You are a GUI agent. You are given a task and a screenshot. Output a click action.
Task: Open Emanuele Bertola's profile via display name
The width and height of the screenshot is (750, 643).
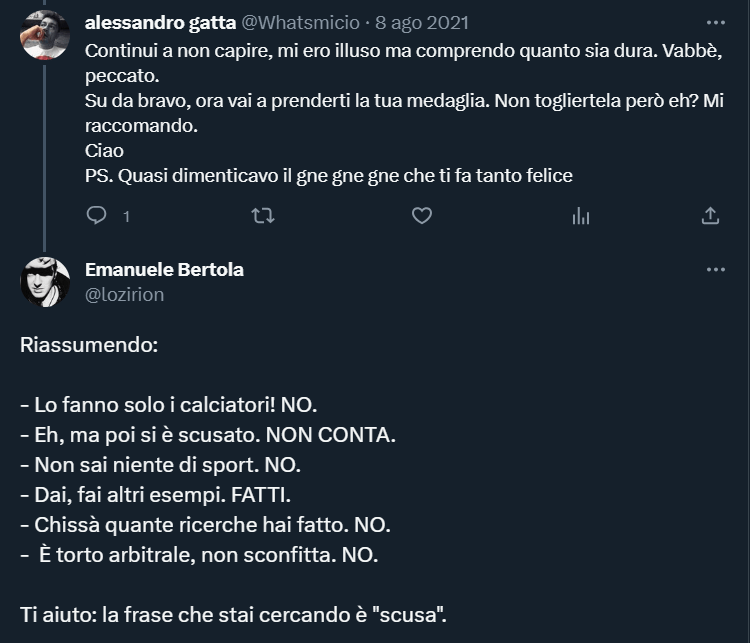coord(164,269)
